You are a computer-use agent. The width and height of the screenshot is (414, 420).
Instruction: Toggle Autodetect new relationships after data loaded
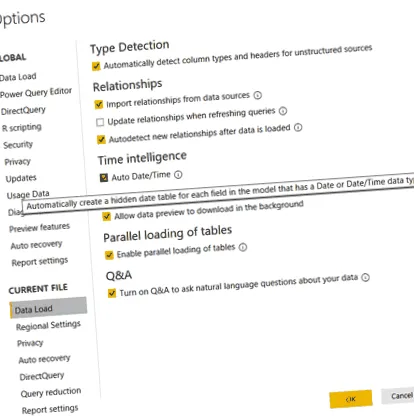tap(101, 139)
